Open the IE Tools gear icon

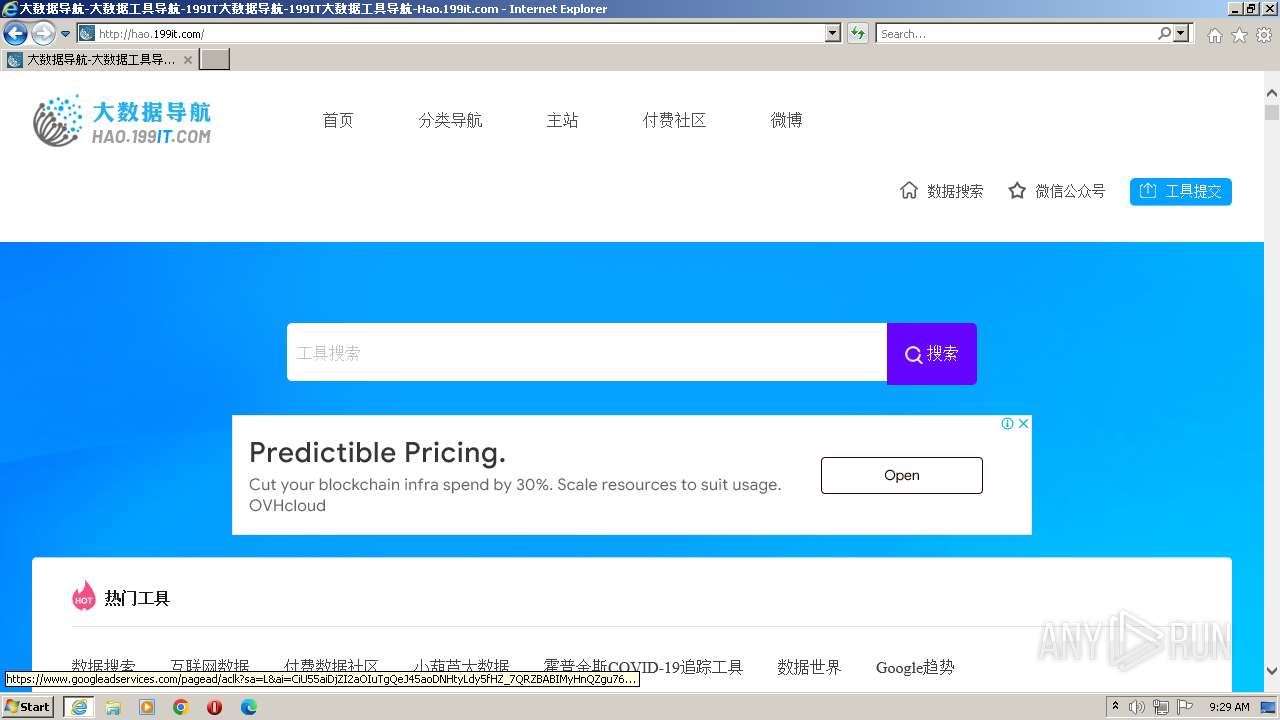tap(1264, 35)
